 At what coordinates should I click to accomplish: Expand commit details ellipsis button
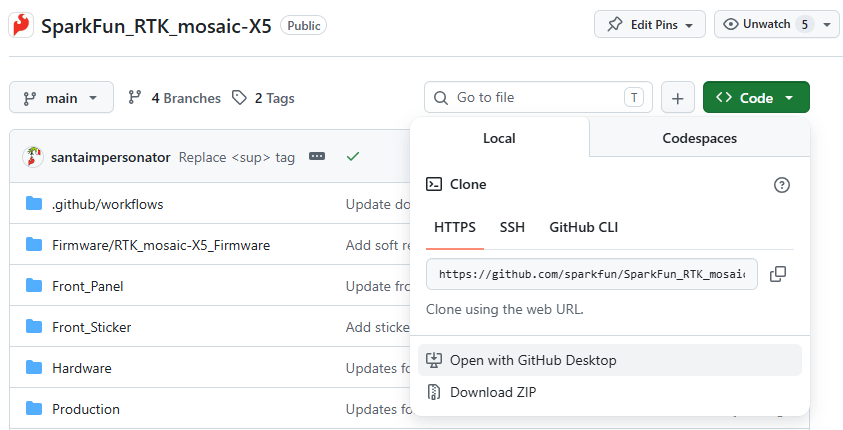point(317,156)
